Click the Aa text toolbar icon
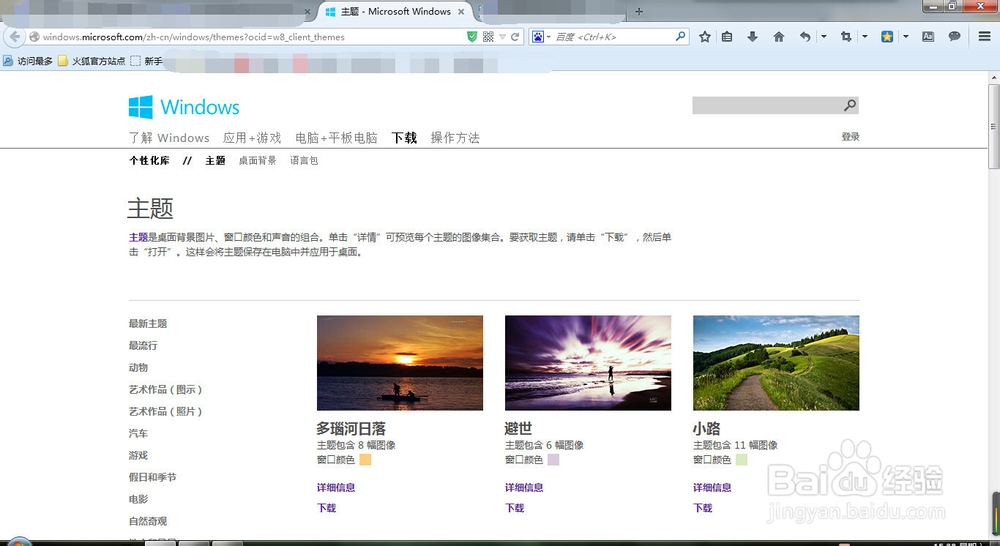The height and width of the screenshot is (546, 1000). 928,36
